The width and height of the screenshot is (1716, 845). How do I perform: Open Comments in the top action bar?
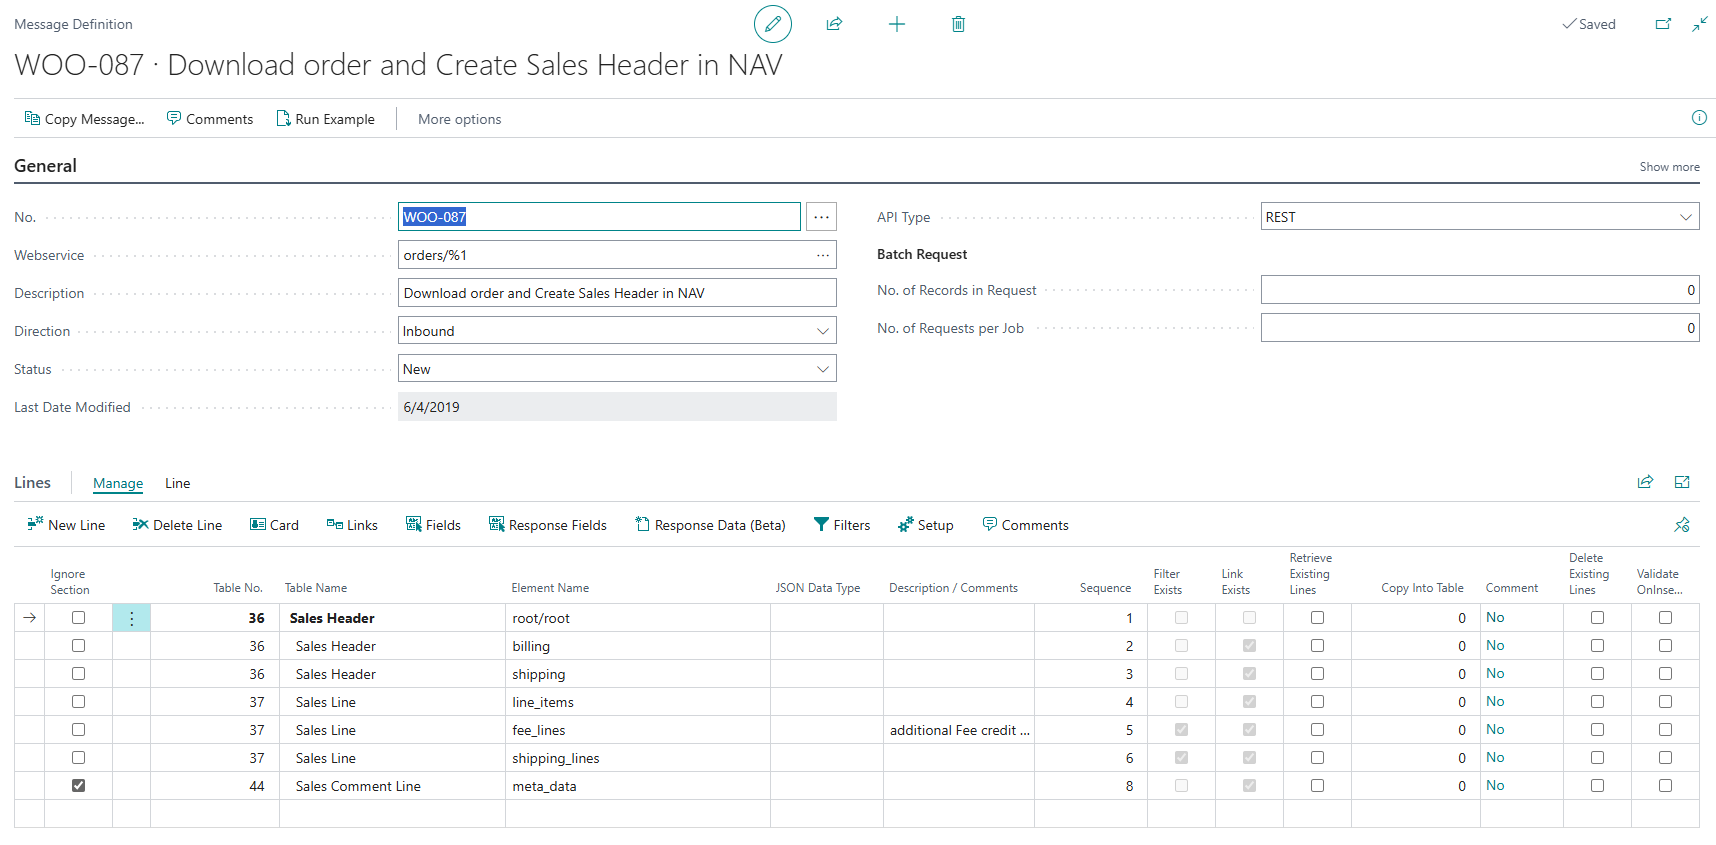coord(210,119)
